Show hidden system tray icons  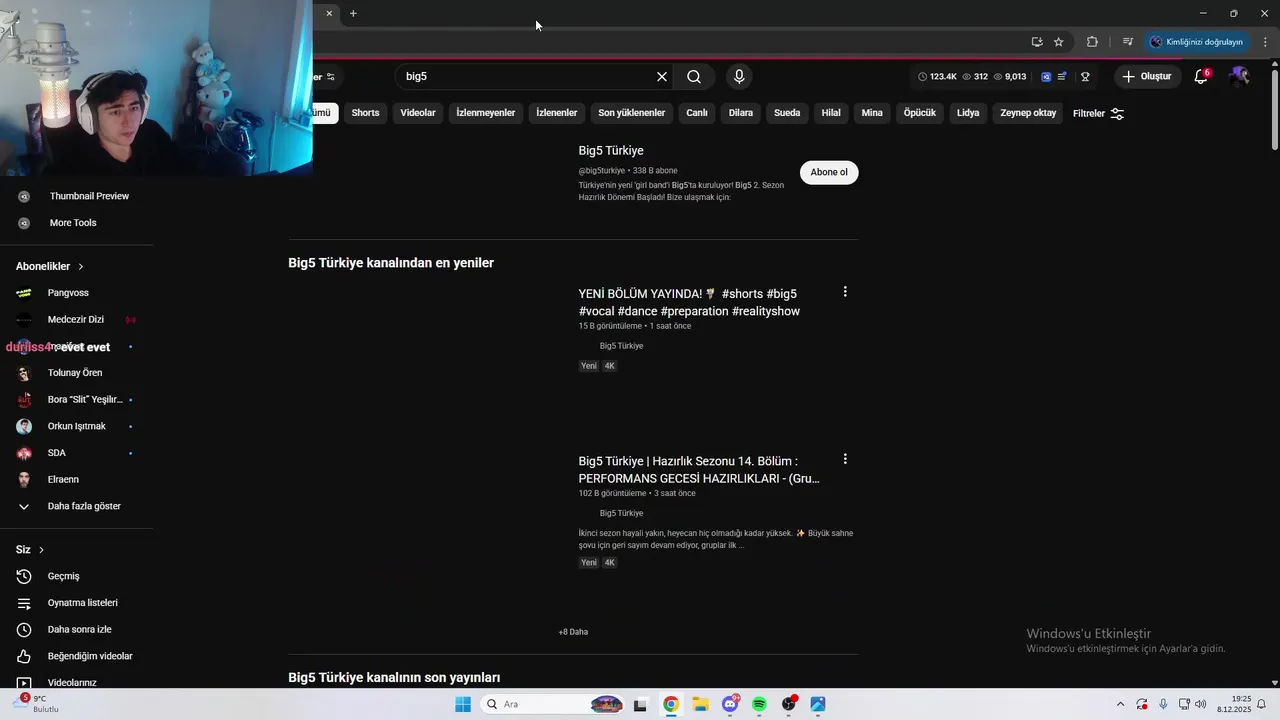(1120, 704)
